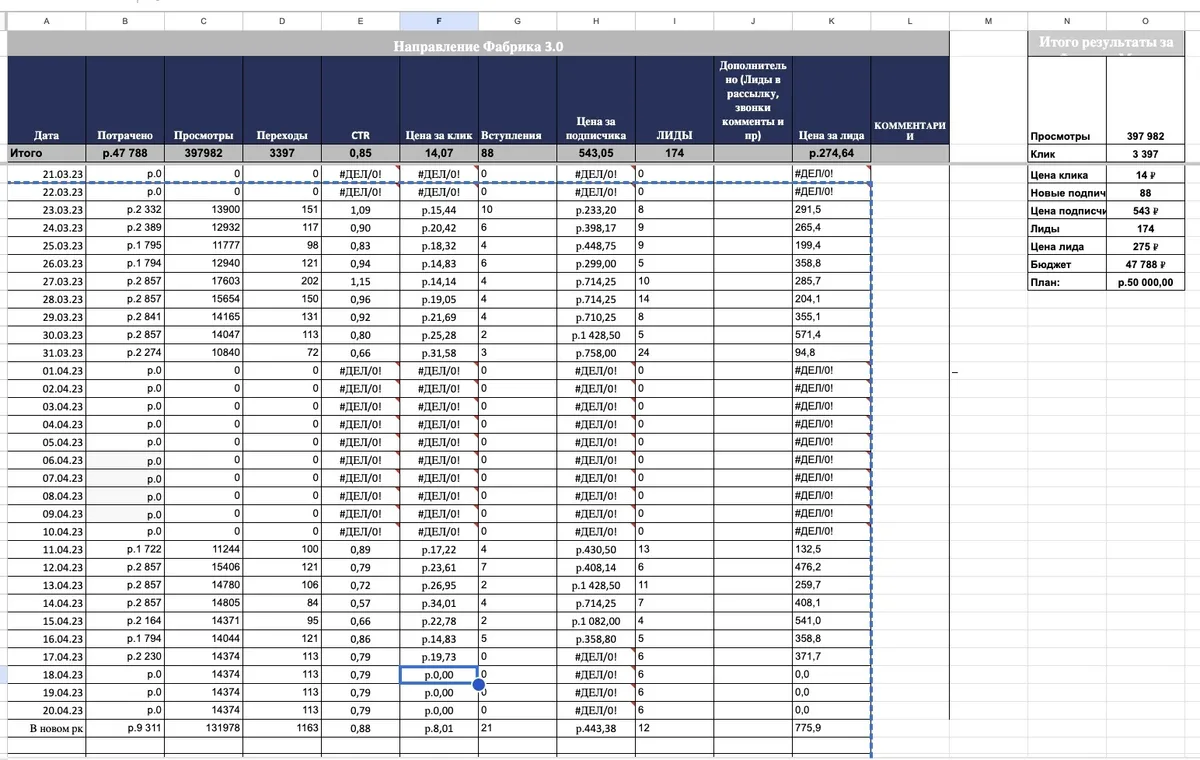1200x760 pixels.
Task: Click the 'Итого' row label cell
Action: (46, 154)
